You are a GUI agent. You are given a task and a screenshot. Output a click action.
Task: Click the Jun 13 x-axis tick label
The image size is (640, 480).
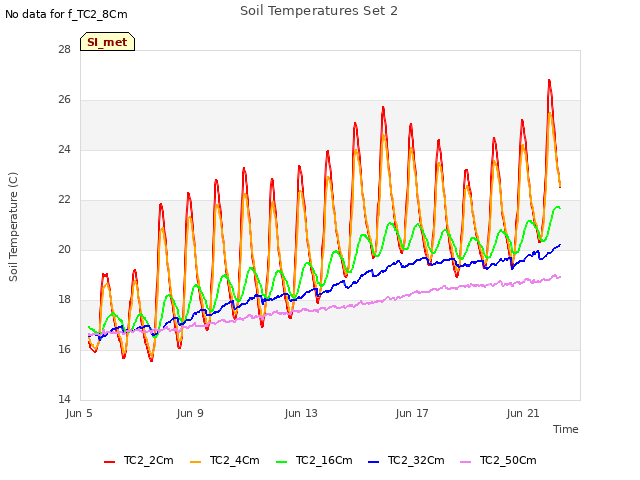coord(301,413)
